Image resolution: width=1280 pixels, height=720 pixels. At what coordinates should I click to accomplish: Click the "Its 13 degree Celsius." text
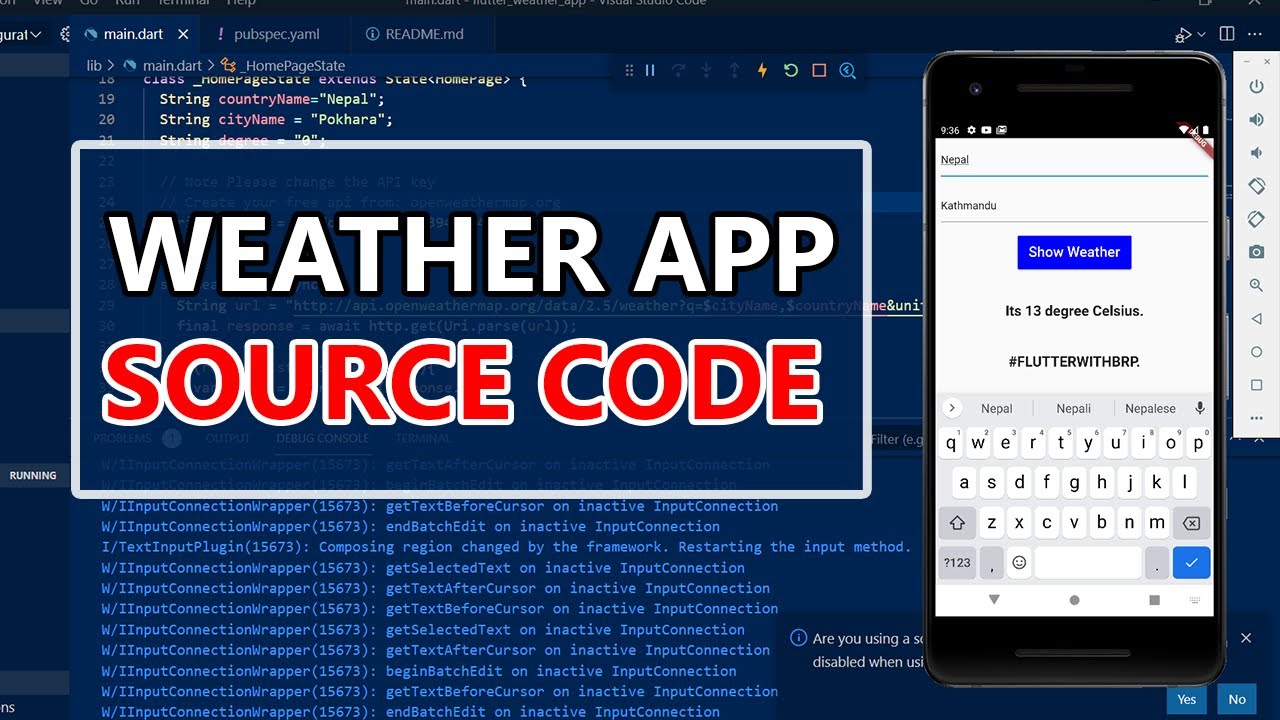click(x=1074, y=311)
